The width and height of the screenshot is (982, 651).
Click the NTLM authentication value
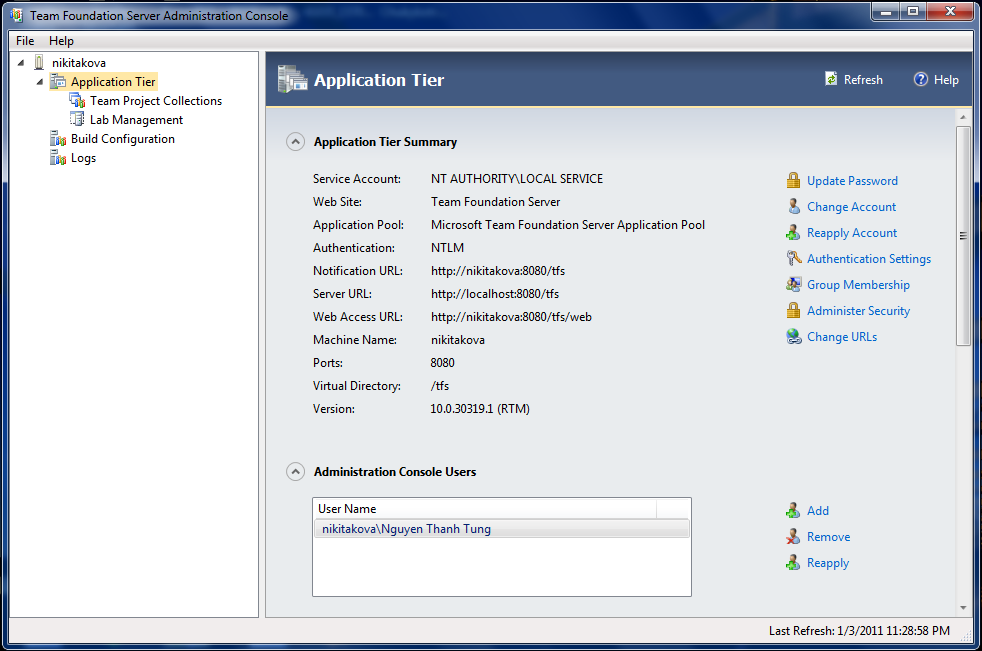click(447, 247)
